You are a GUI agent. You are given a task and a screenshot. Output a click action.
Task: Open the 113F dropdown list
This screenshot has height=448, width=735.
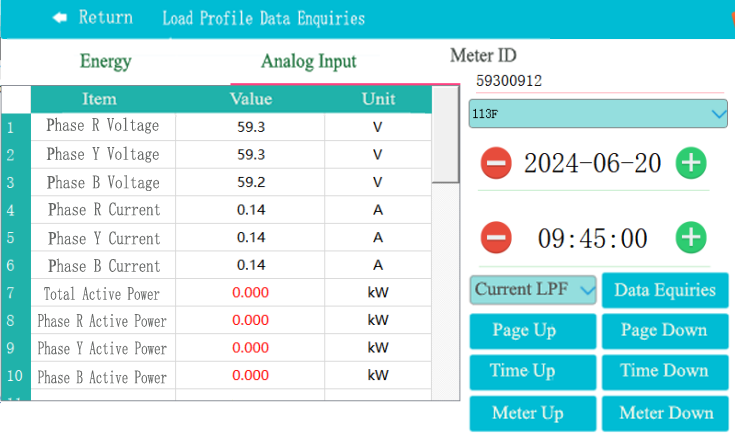(598, 115)
